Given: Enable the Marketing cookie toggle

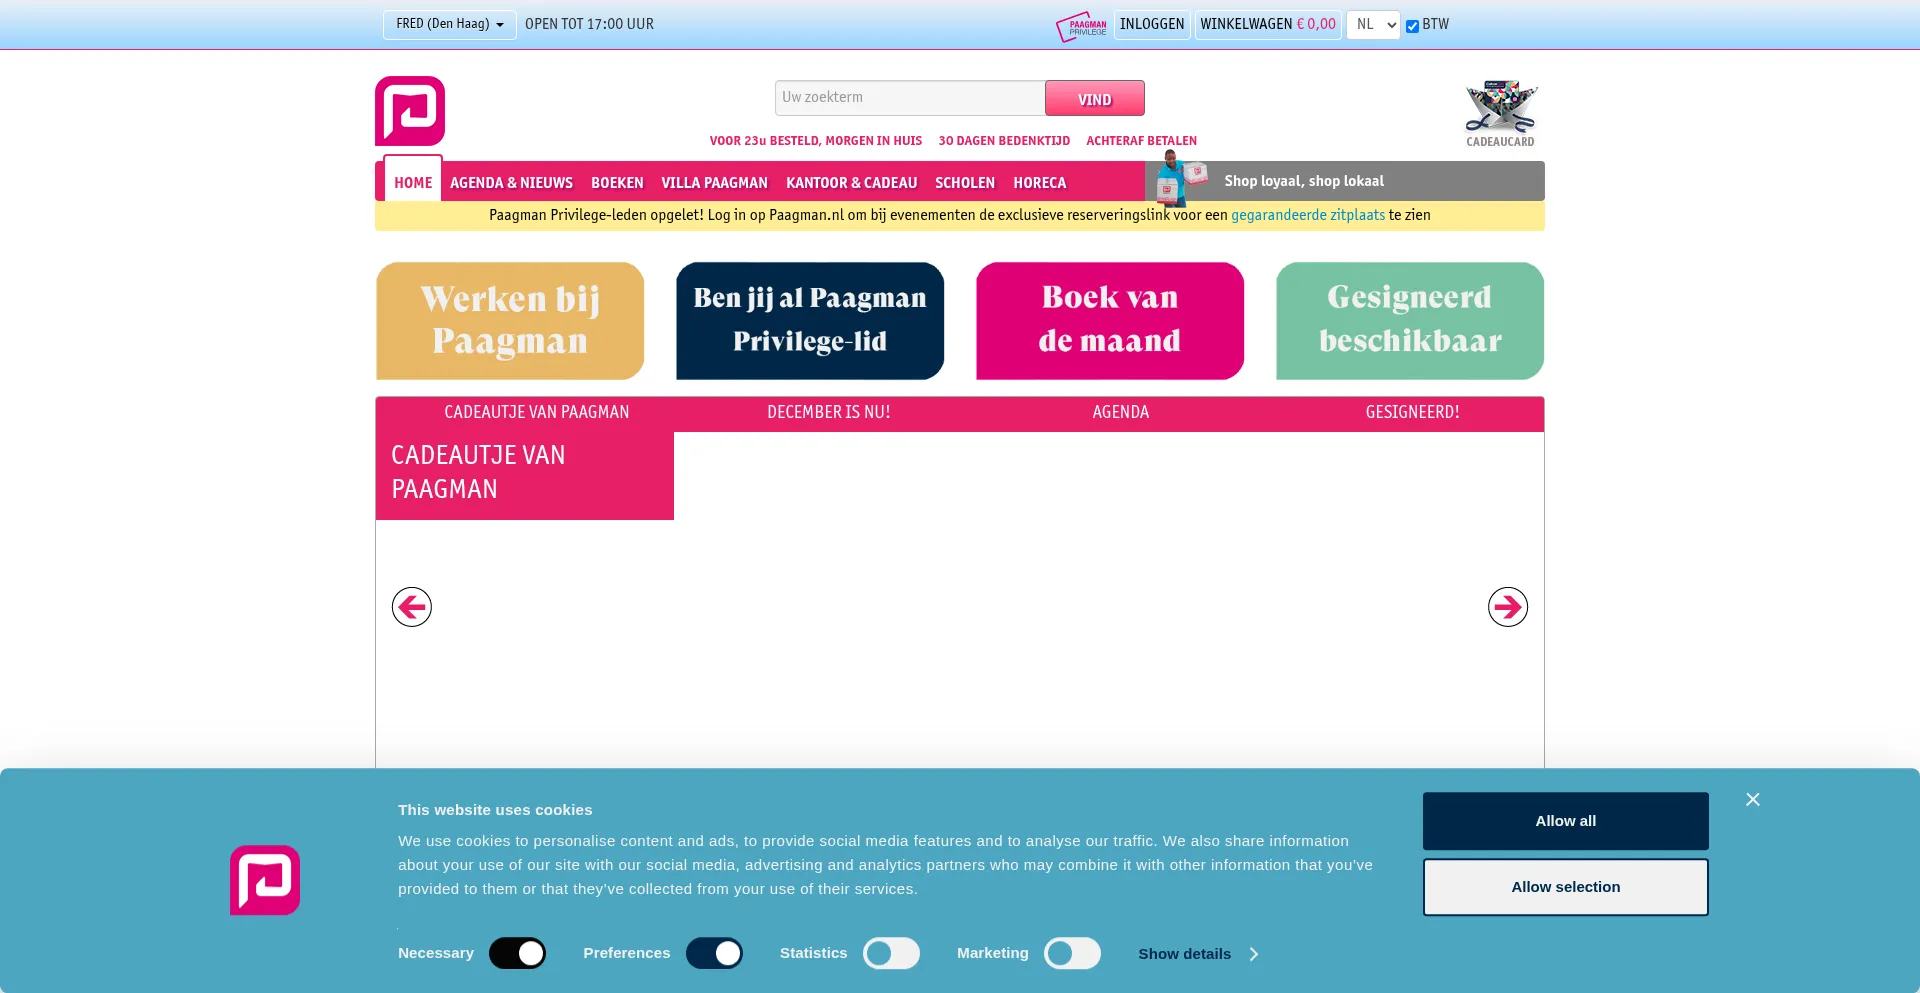Looking at the screenshot, I should [x=1072, y=953].
